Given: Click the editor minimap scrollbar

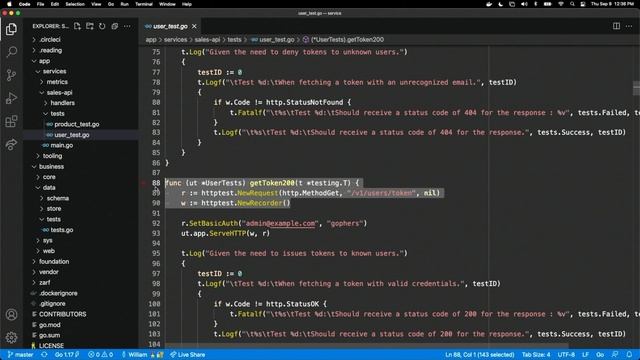Looking at the screenshot, I should click(x=636, y=88).
